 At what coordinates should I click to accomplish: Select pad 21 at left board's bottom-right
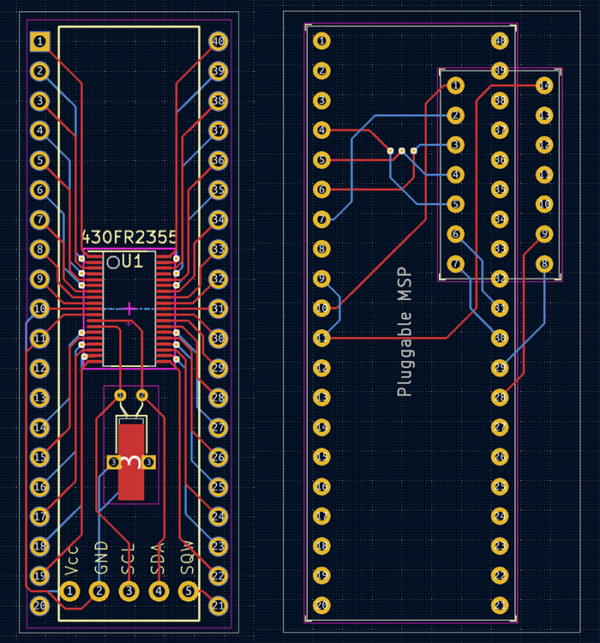(218, 606)
